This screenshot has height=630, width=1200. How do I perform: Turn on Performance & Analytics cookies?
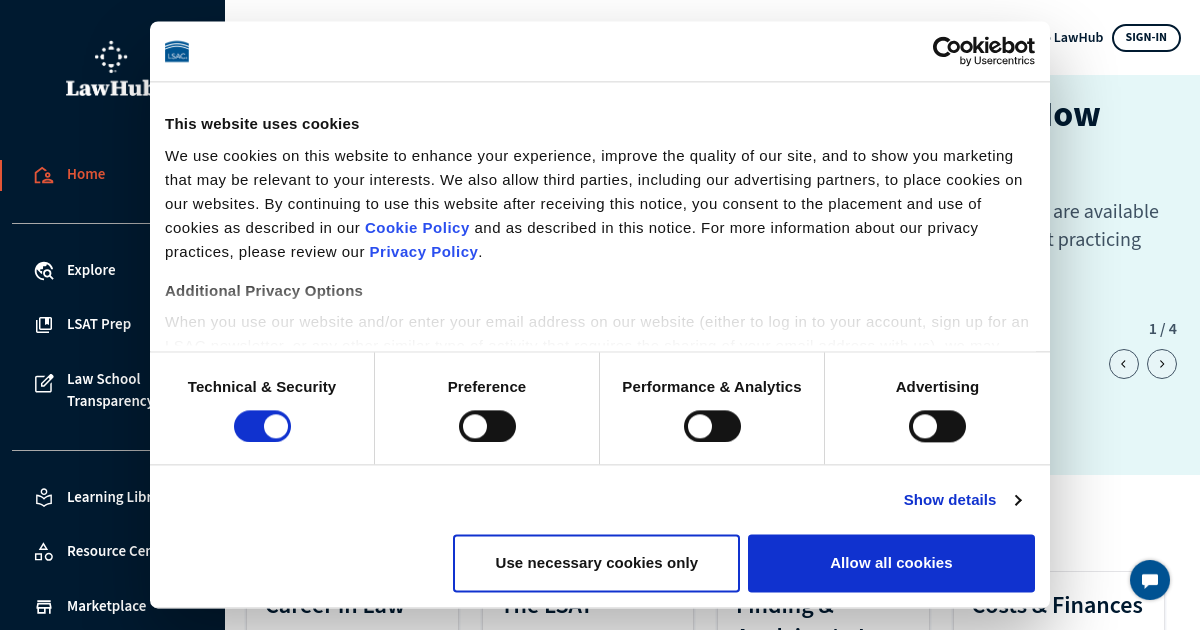(712, 426)
